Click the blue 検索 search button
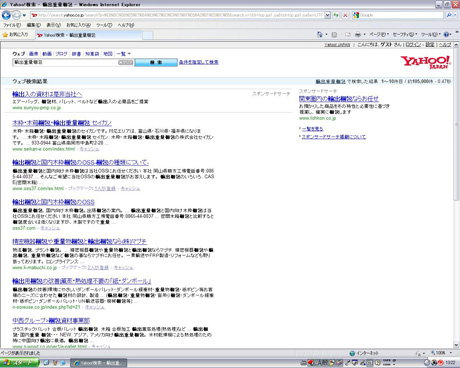This screenshot has width=460, height=368. (x=156, y=62)
